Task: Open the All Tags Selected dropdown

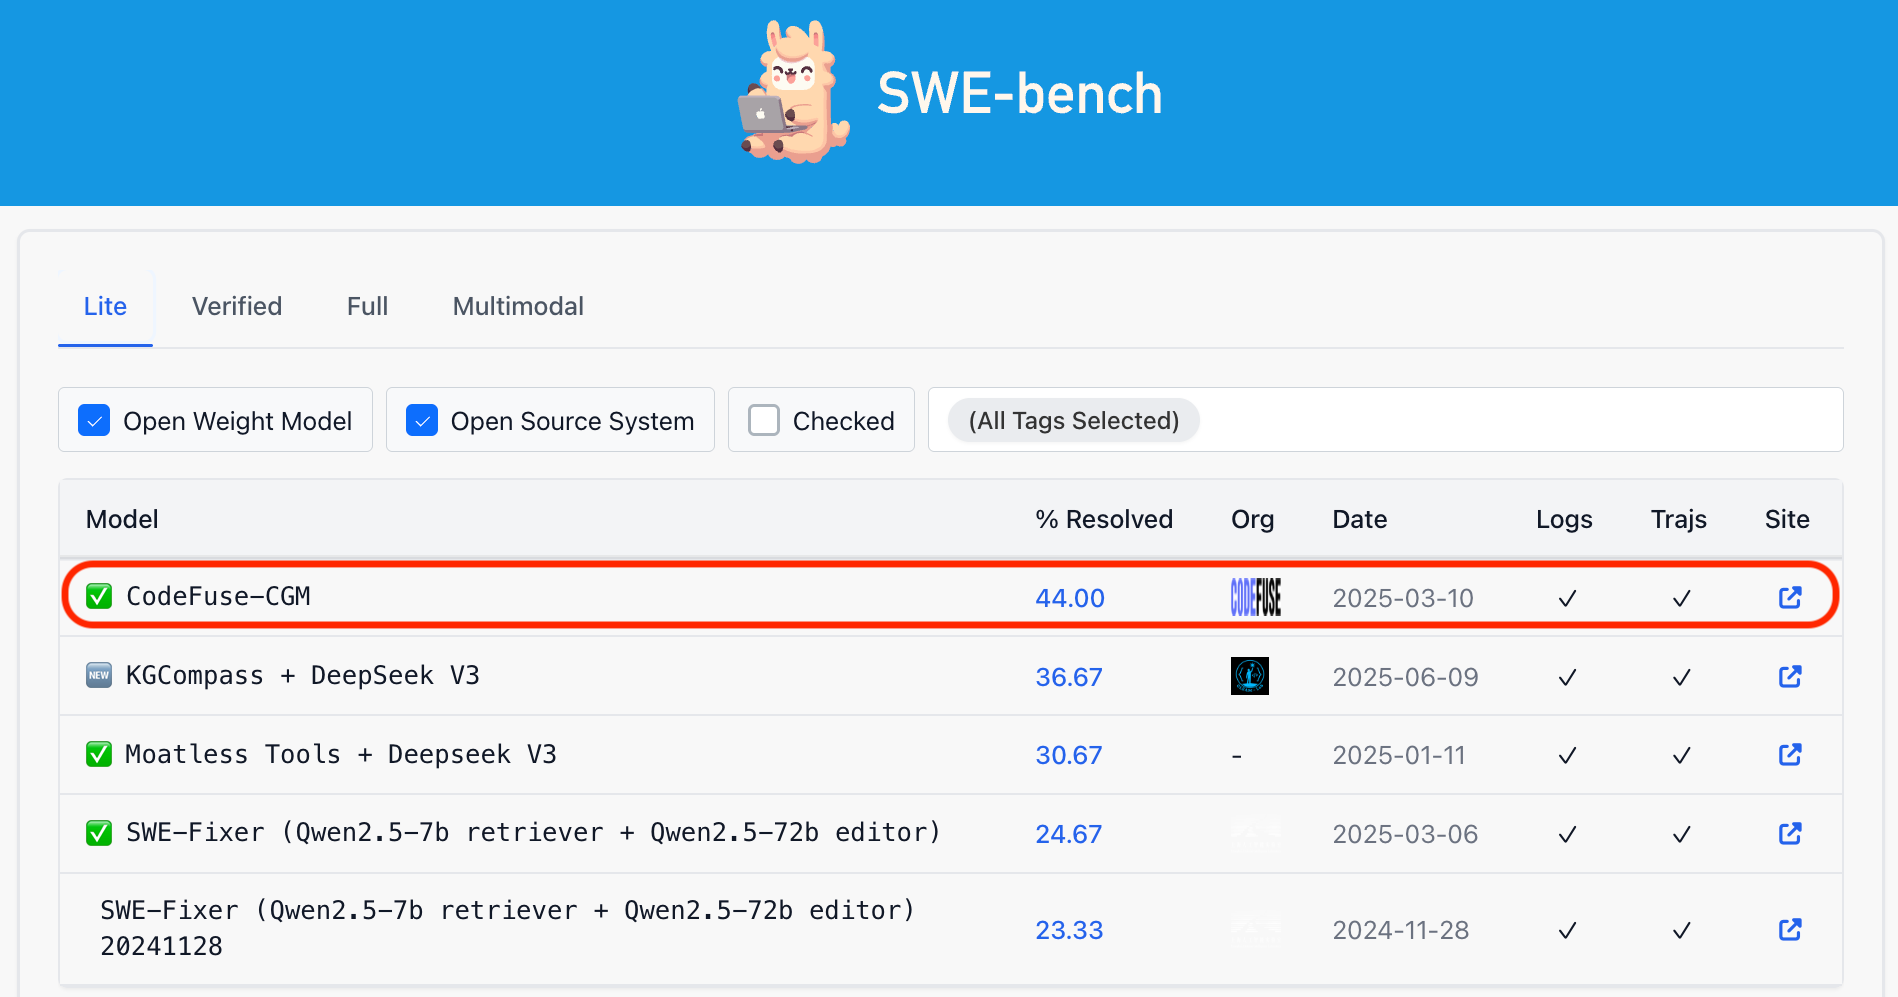Action: coord(1072,420)
